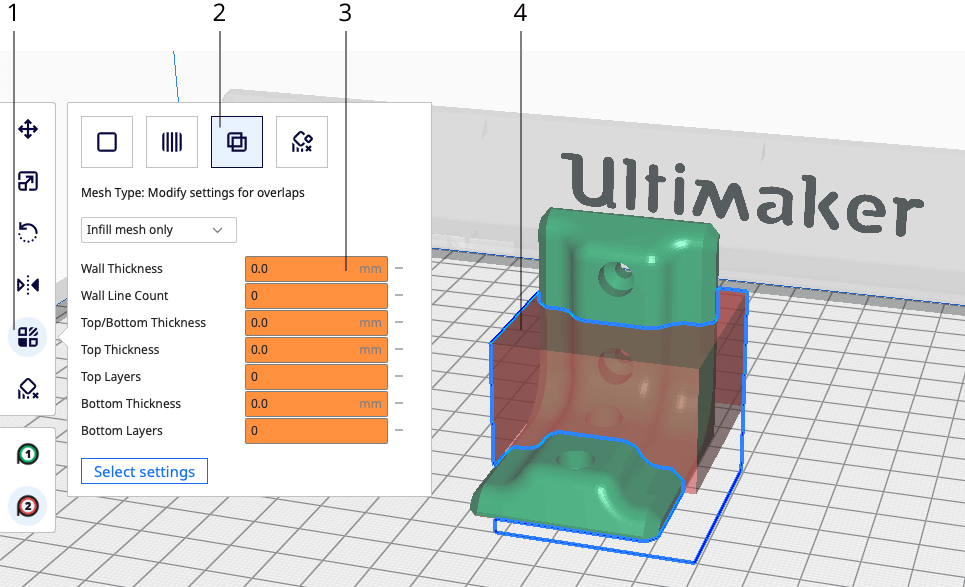Open the Infill mesh only dropdown
This screenshot has height=587, width=965.
pyautogui.click(x=158, y=229)
